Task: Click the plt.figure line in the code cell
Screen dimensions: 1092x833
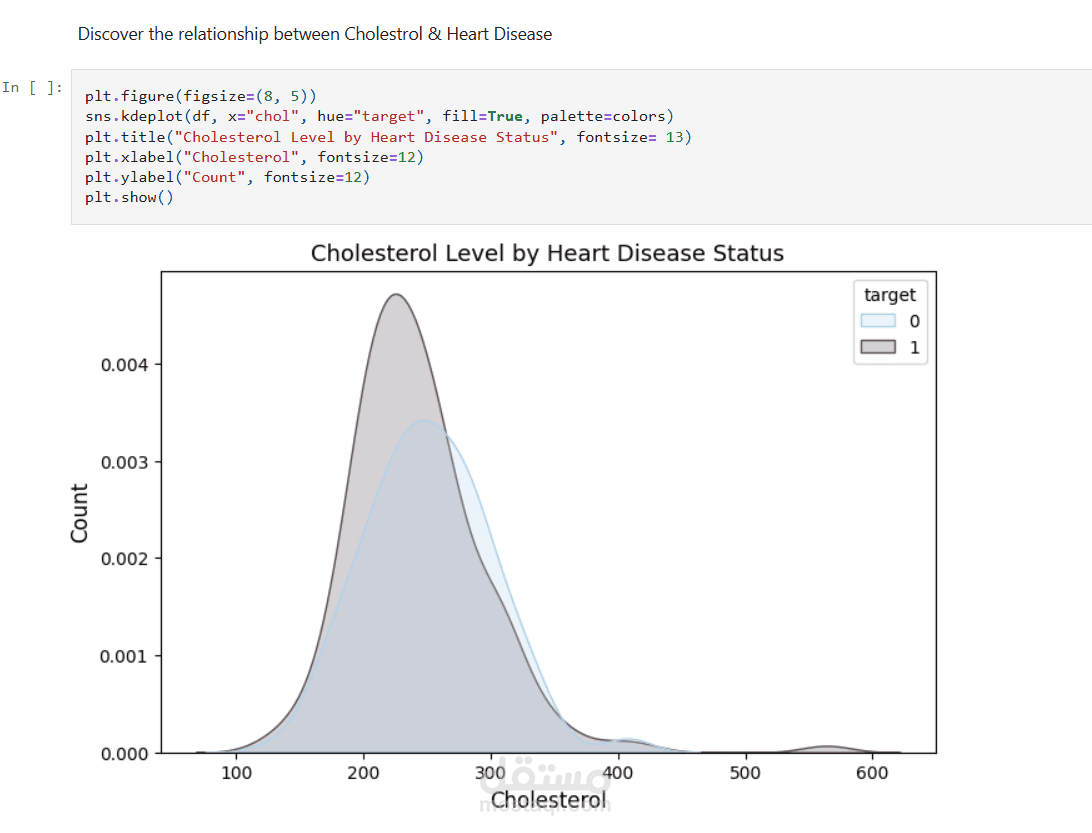Action: 200,97
